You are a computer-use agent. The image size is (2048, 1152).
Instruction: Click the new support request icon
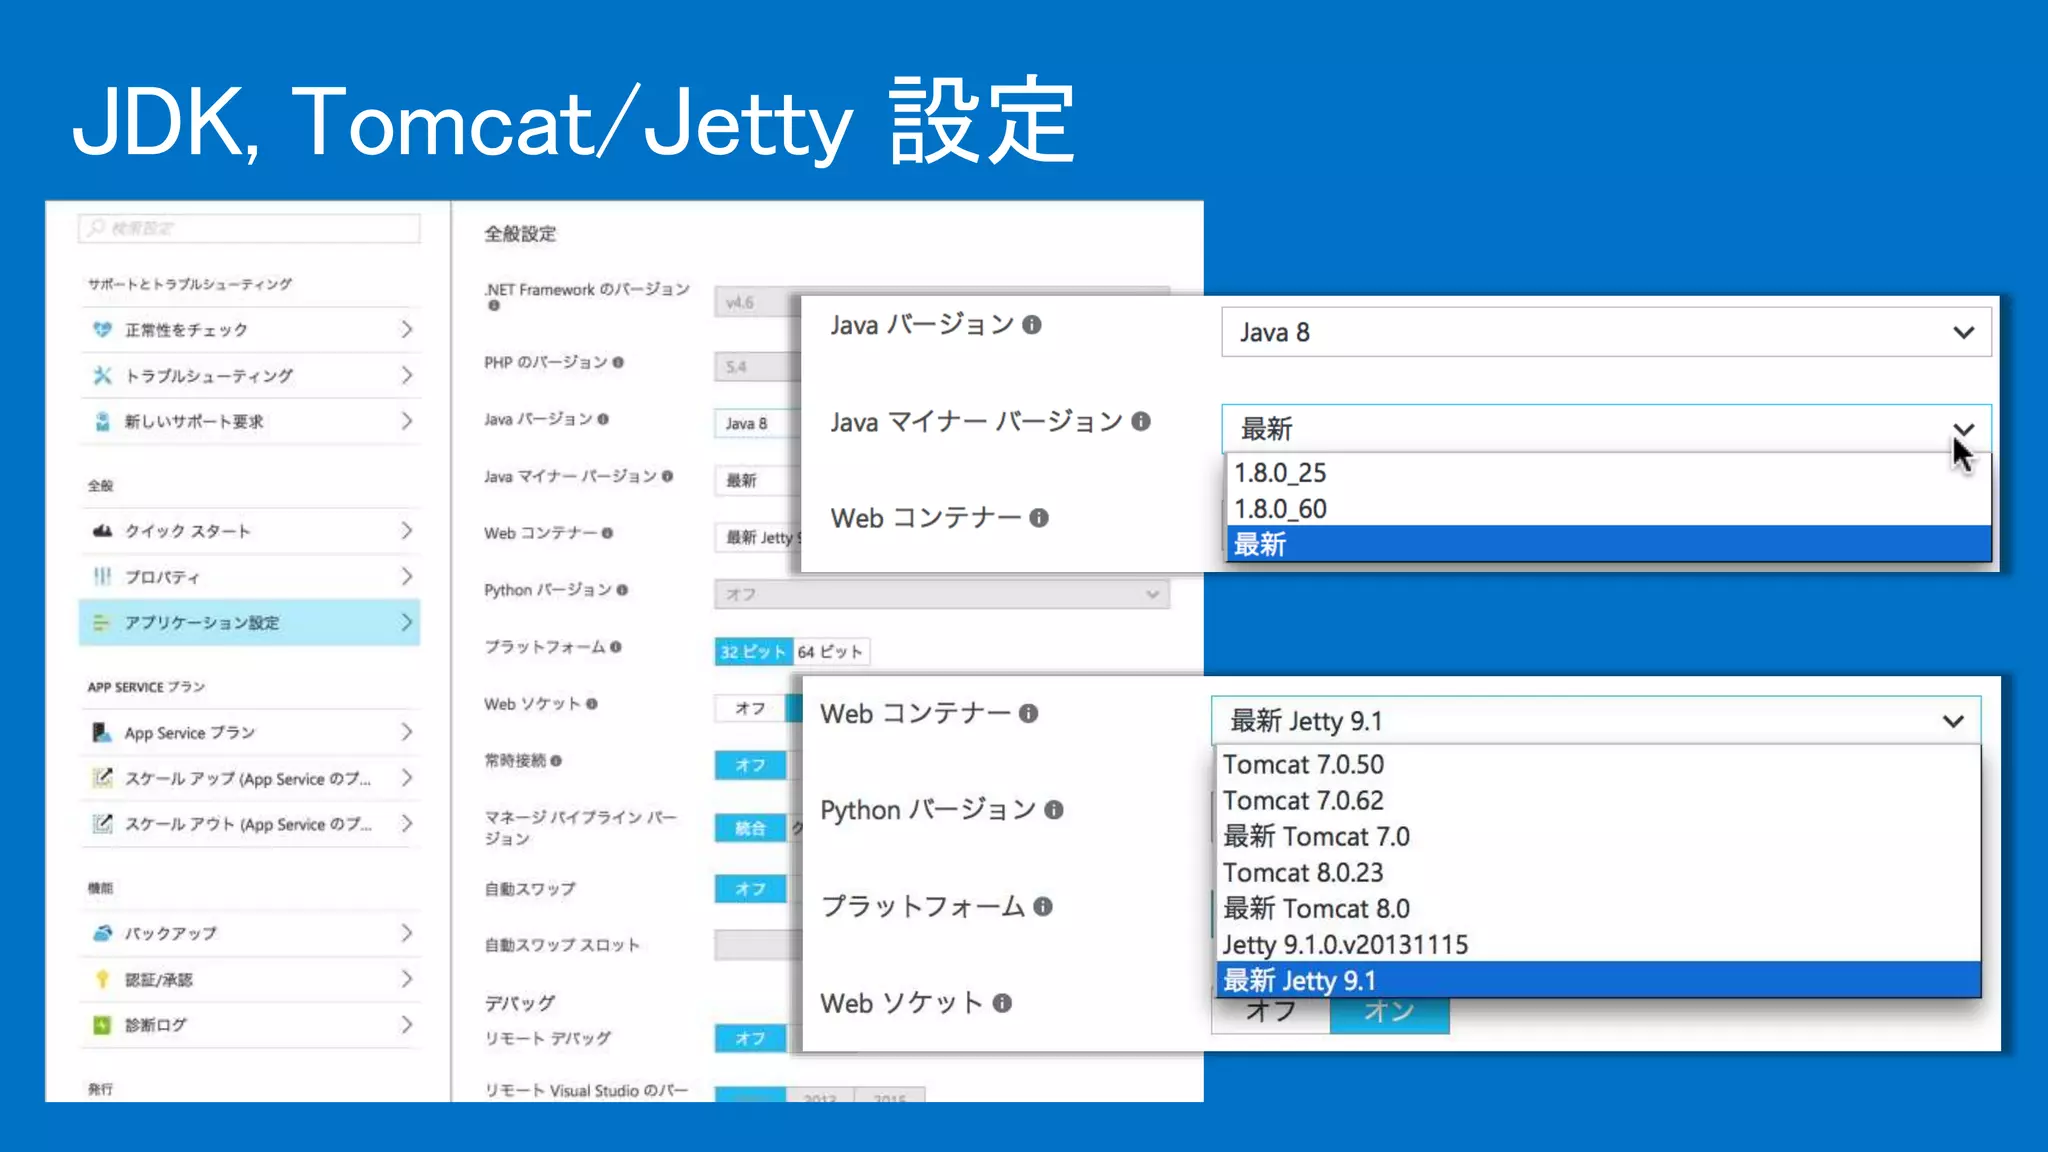[102, 421]
